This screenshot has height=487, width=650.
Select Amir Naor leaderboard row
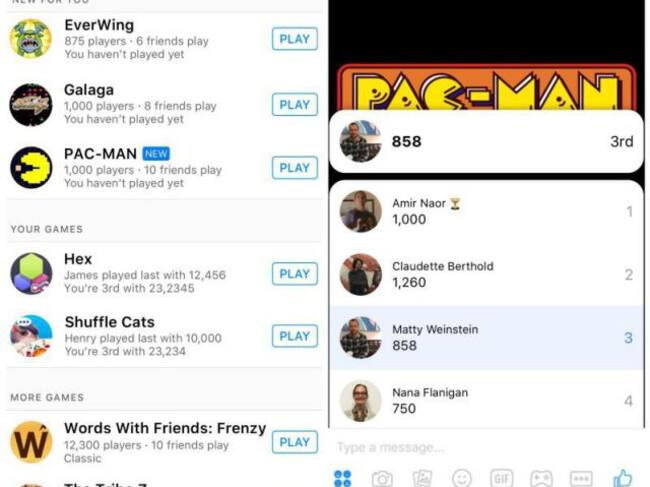[x=487, y=211]
